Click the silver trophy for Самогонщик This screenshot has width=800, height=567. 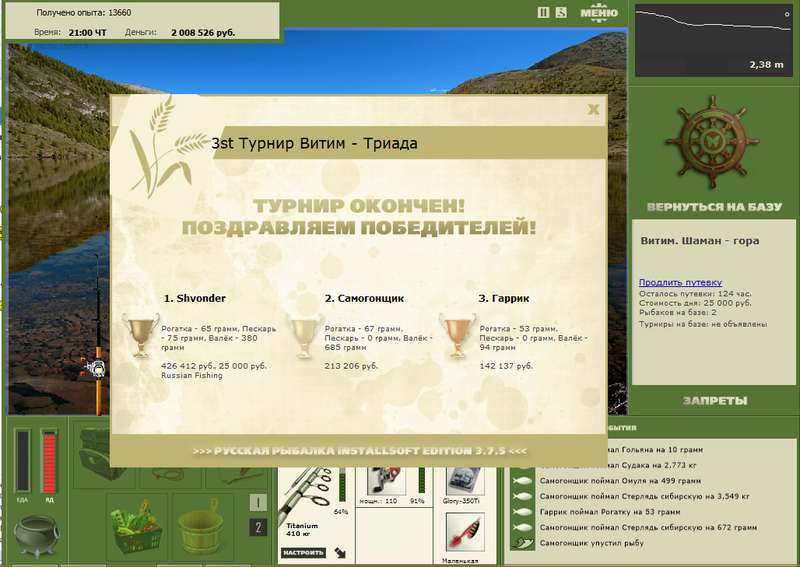305,335
